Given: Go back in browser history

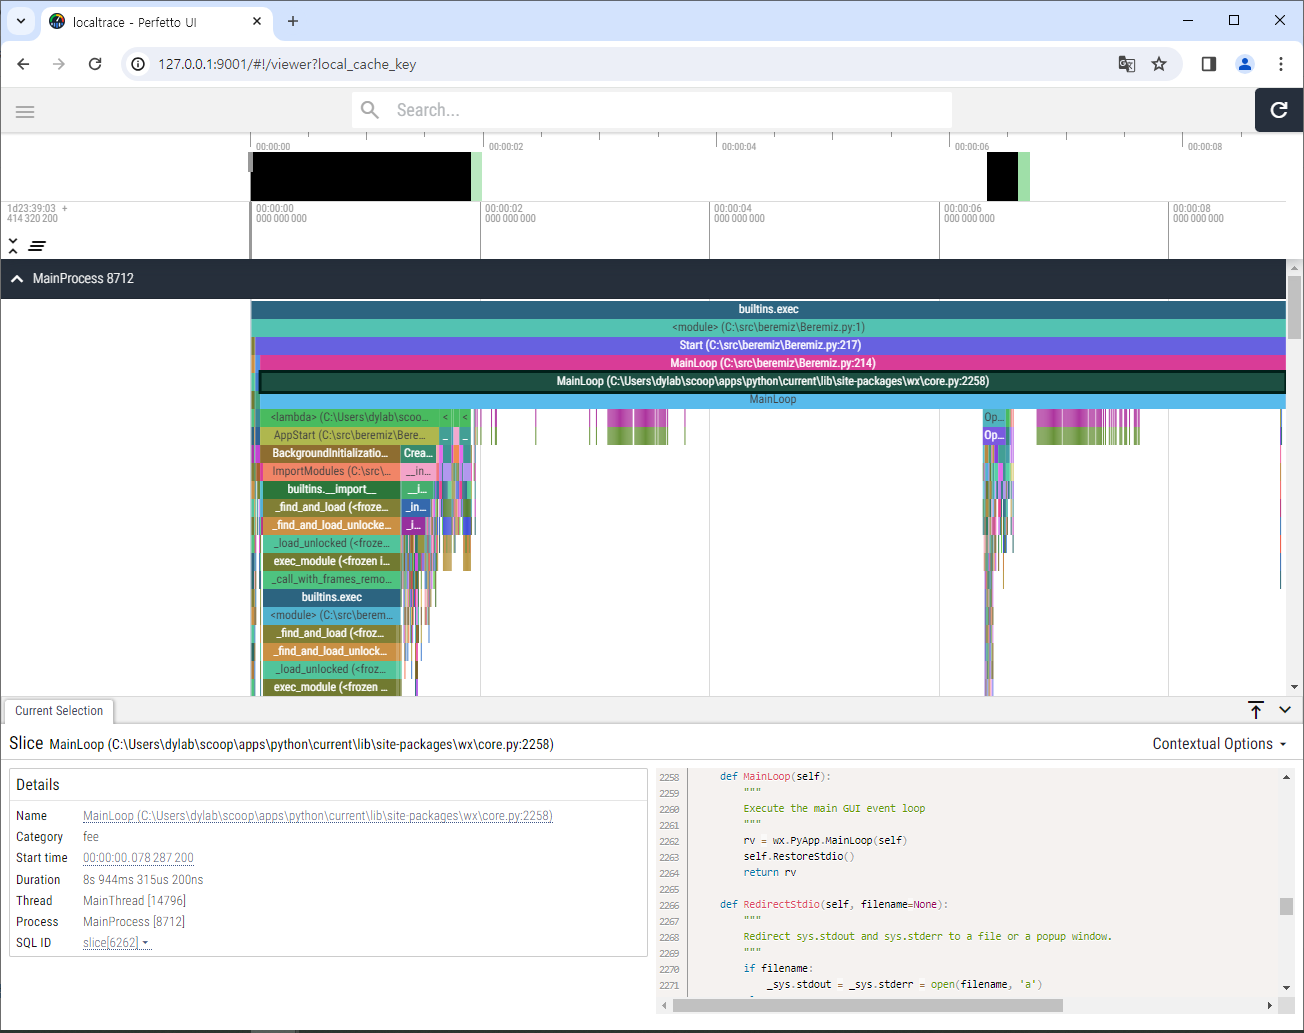Looking at the screenshot, I should [x=23, y=64].
